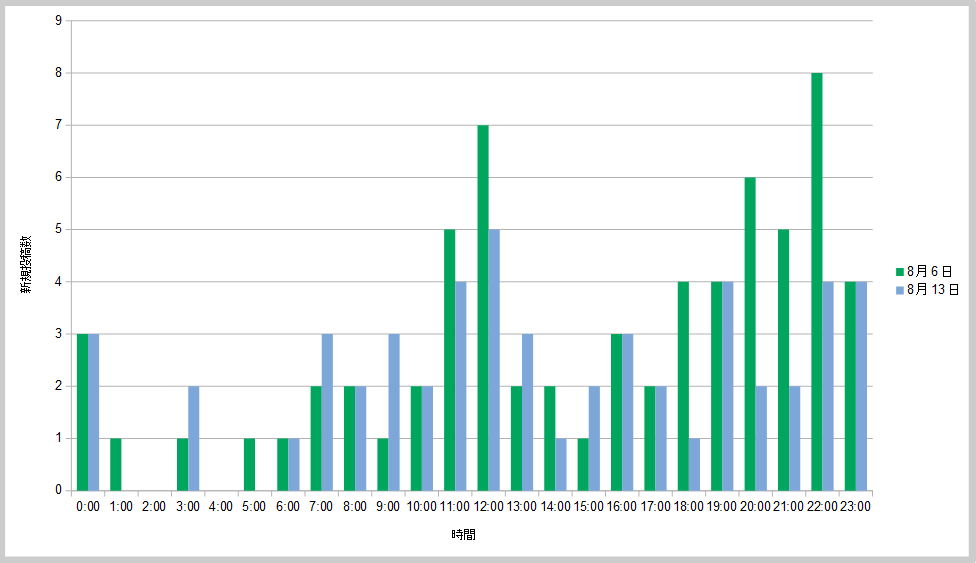
Task: Click the blue bar at 23:00
Action: pyautogui.click(x=860, y=386)
